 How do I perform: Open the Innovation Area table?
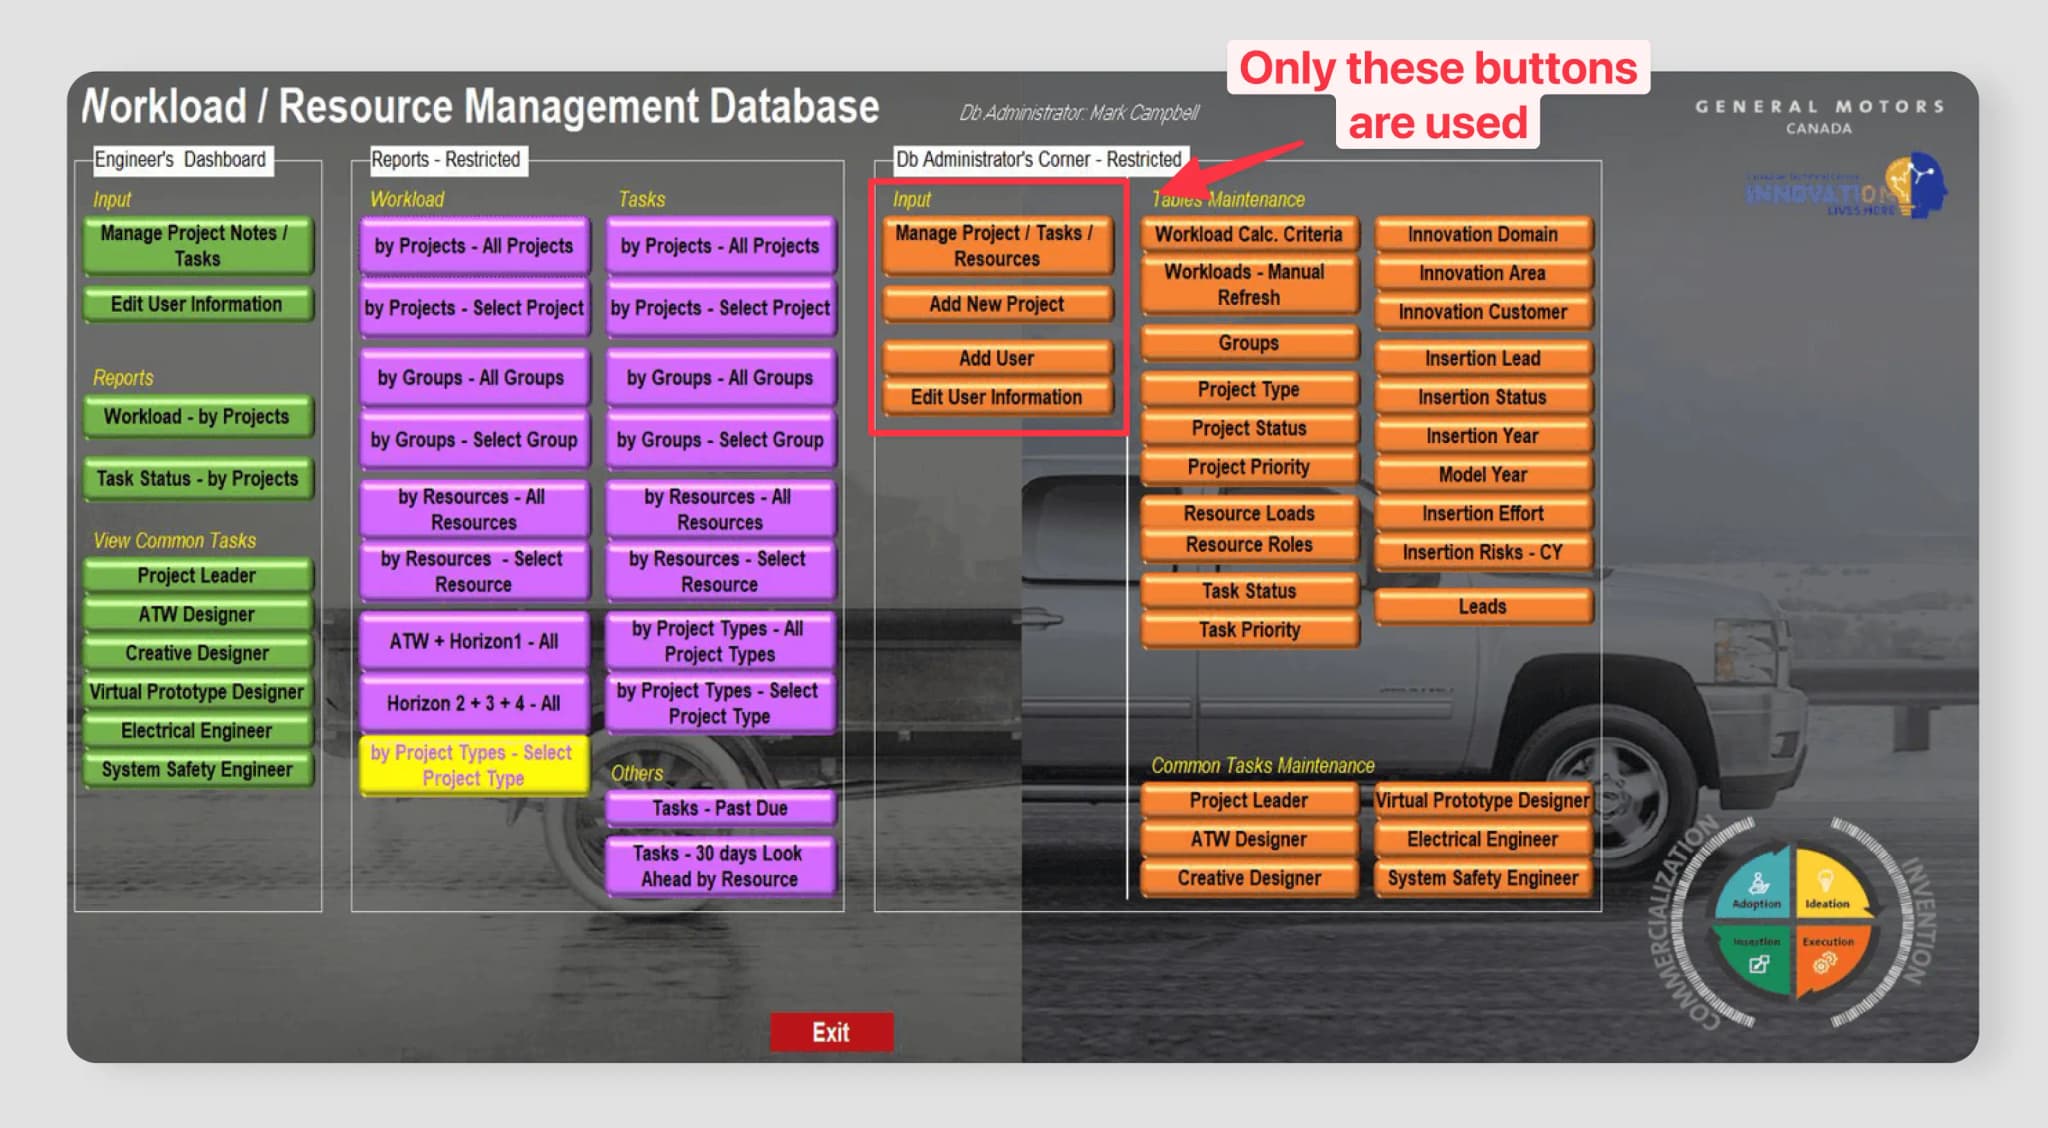click(1483, 273)
